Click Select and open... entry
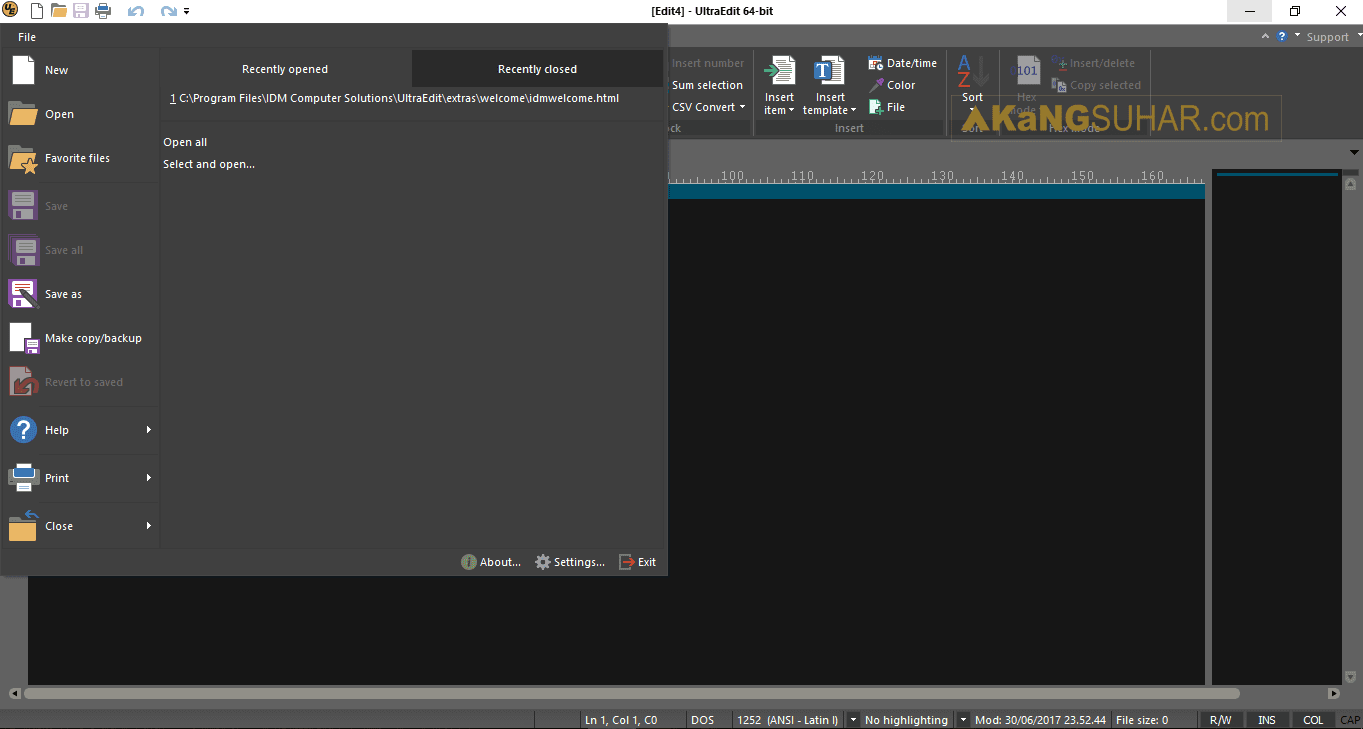Image resolution: width=1363 pixels, height=729 pixels. coord(209,164)
